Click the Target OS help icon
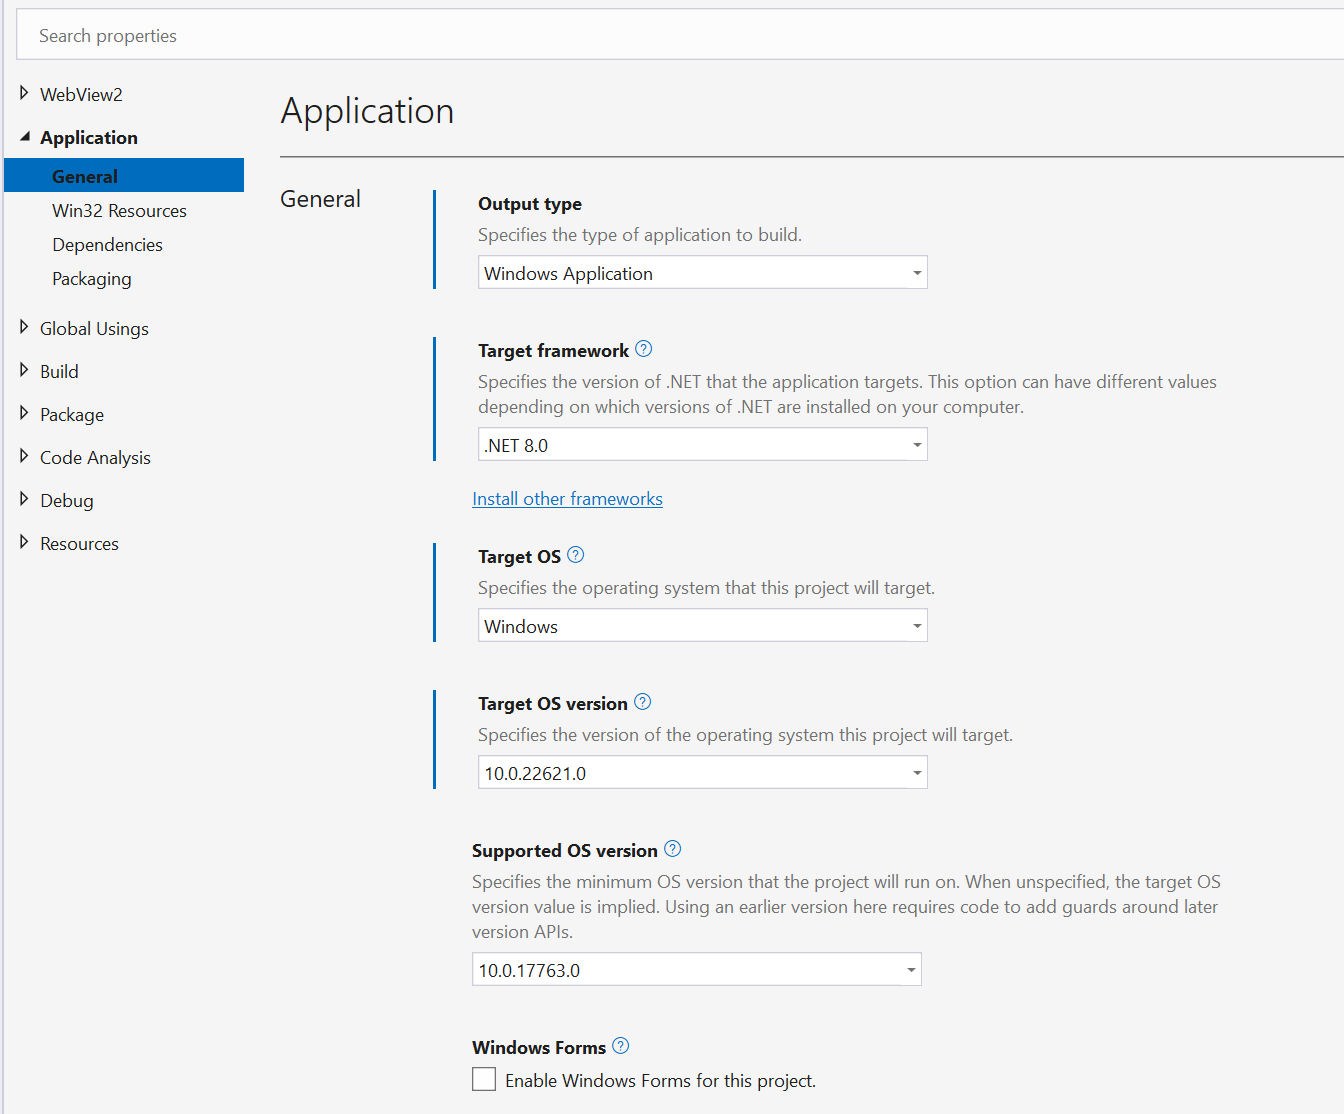1344x1114 pixels. (x=575, y=555)
